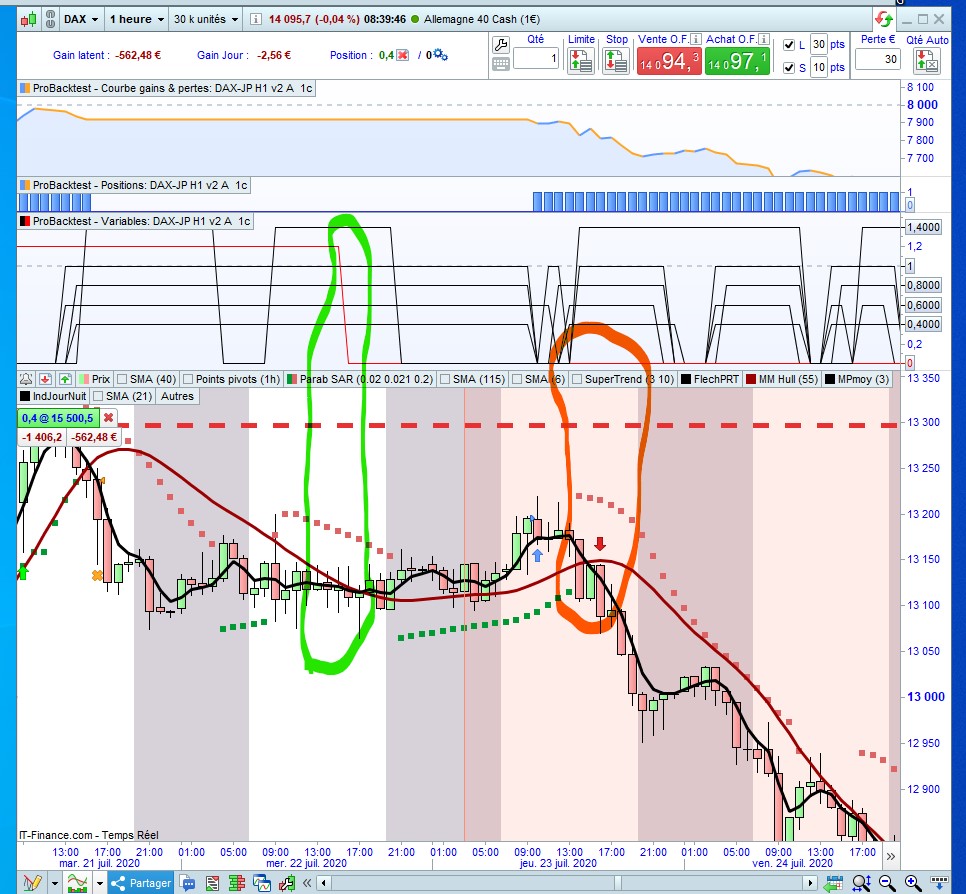Toggle the S 10 pts checkbox
The width and height of the screenshot is (966, 894).
[x=789, y=67]
